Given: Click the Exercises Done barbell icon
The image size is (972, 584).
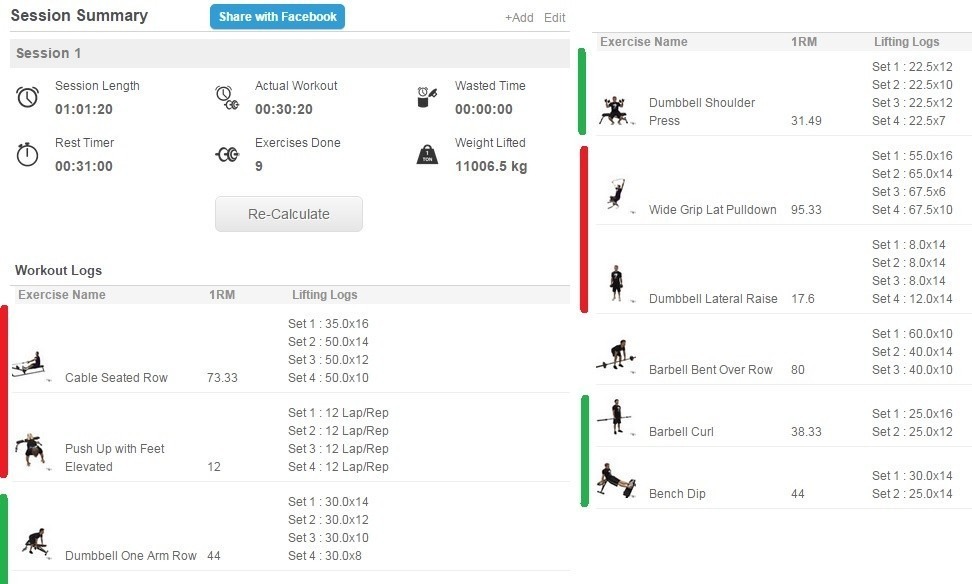Looking at the screenshot, I should (x=227, y=154).
